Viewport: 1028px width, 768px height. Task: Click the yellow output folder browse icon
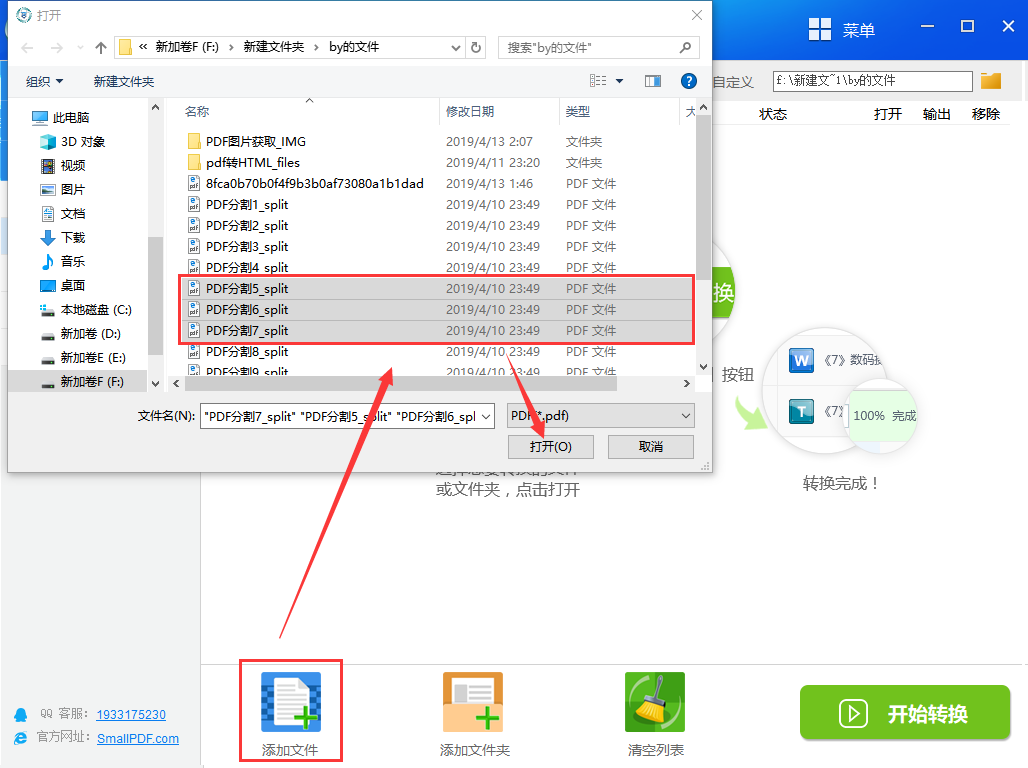pos(991,81)
